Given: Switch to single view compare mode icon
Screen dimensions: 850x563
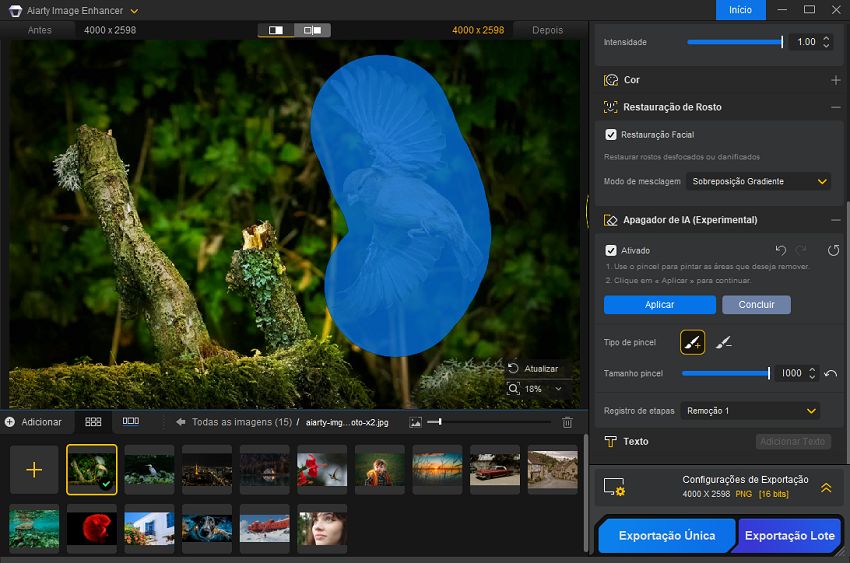Looking at the screenshot, I should coord(276,30).
